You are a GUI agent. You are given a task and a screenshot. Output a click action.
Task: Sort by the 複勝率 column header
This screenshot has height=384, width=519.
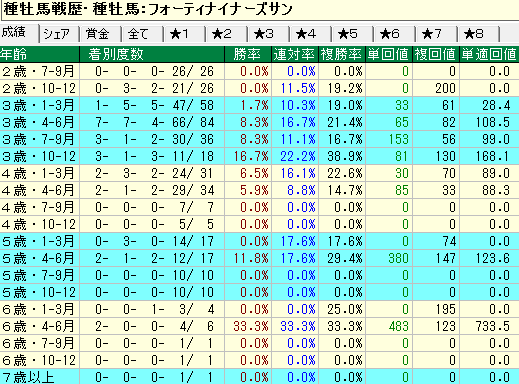click(x=342, y=54)
